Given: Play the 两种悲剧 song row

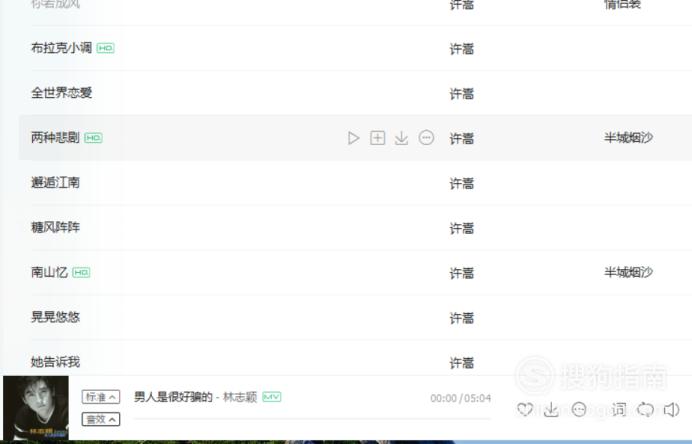Looking at the screenshot, I should 353,138.
